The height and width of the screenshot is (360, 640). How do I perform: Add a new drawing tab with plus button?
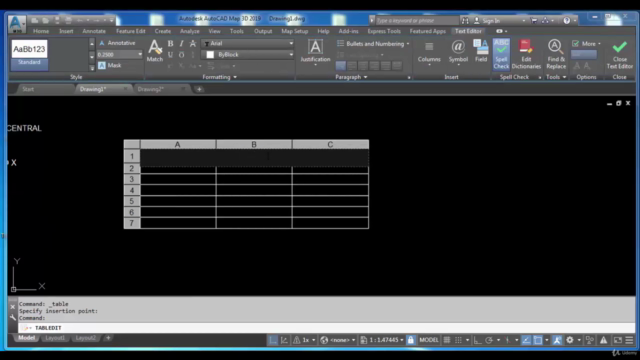[199, 89]
